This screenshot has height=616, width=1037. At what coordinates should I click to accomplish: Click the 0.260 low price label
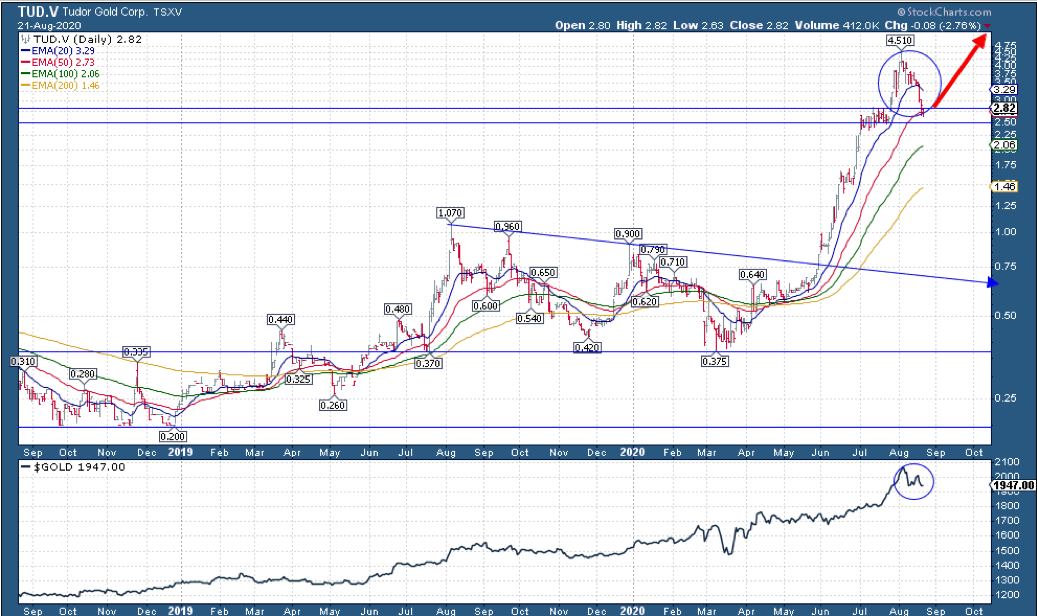(x=333, y=405)
